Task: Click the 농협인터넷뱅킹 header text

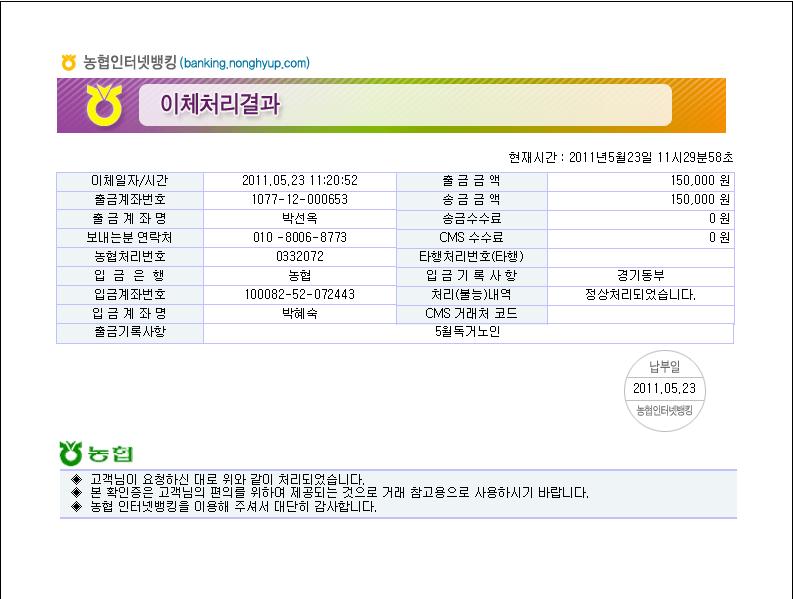Action: (x=129, y=62)
